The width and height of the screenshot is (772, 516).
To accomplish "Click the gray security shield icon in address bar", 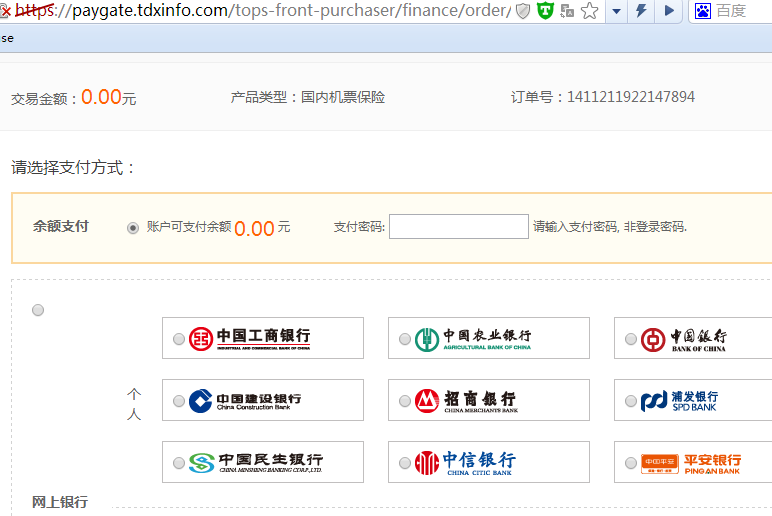I will point(523,11).
